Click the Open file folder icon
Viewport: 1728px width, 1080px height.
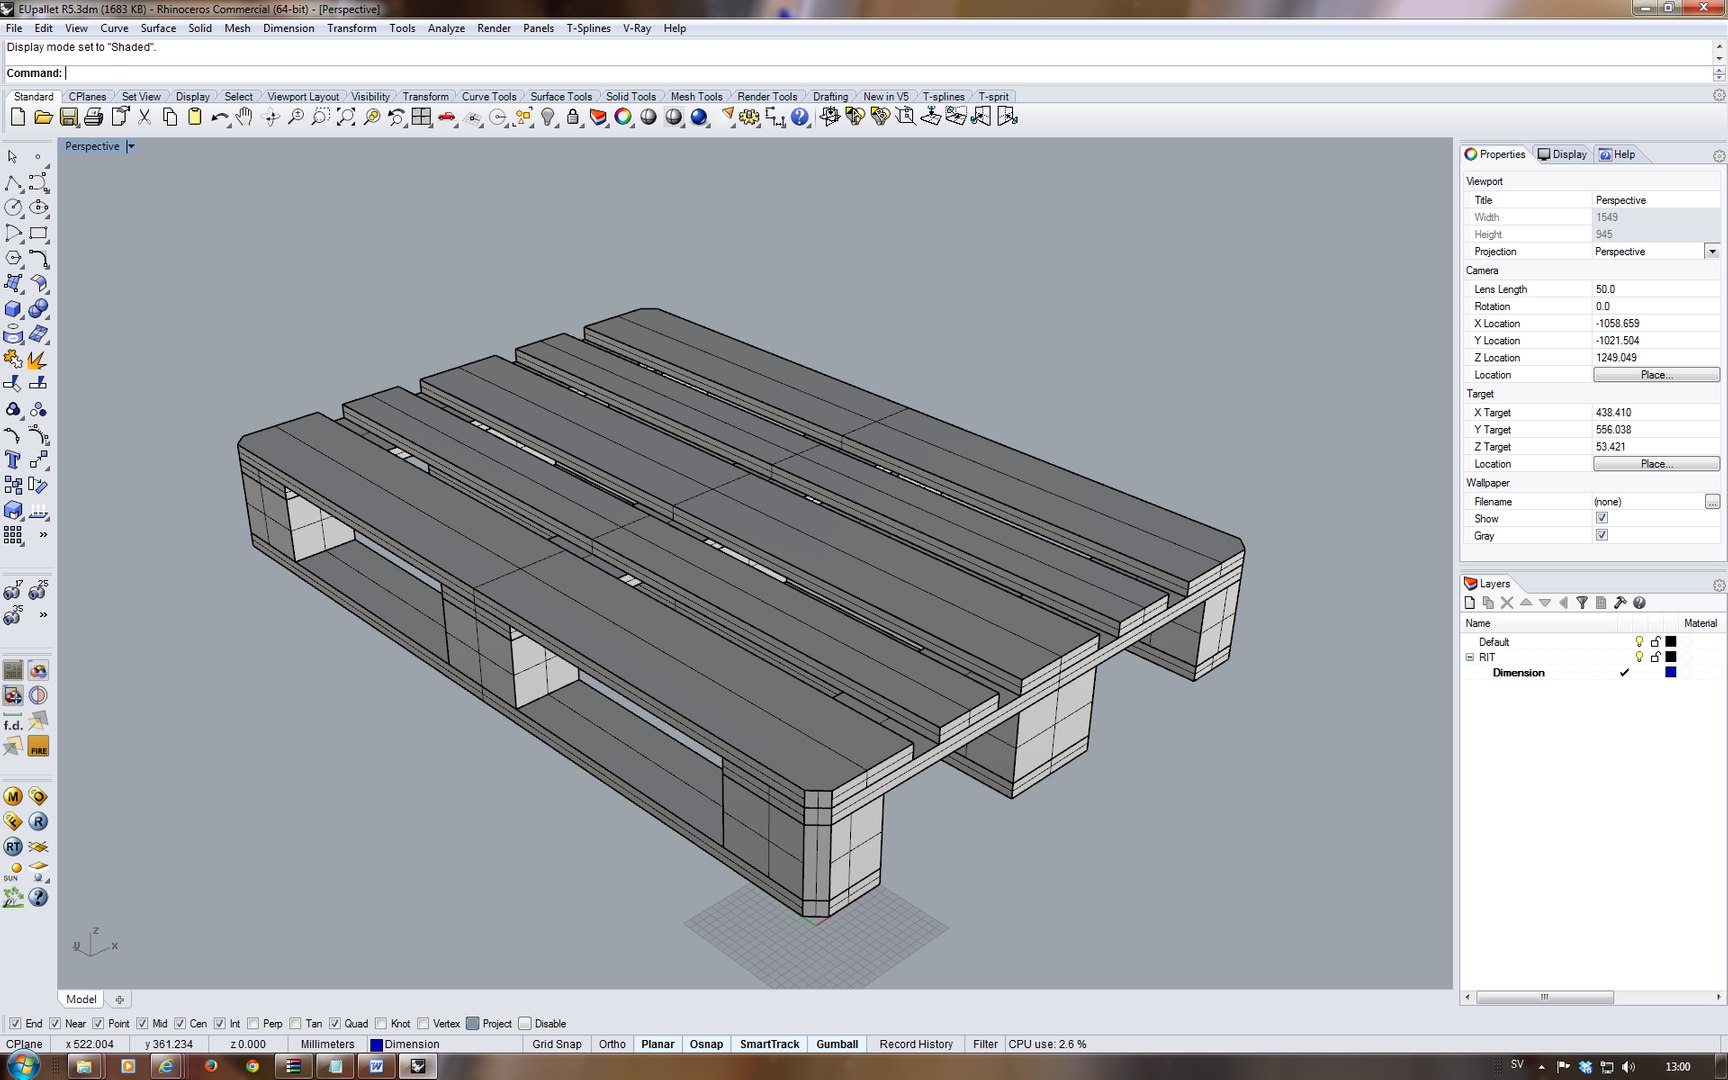[43, 117]
